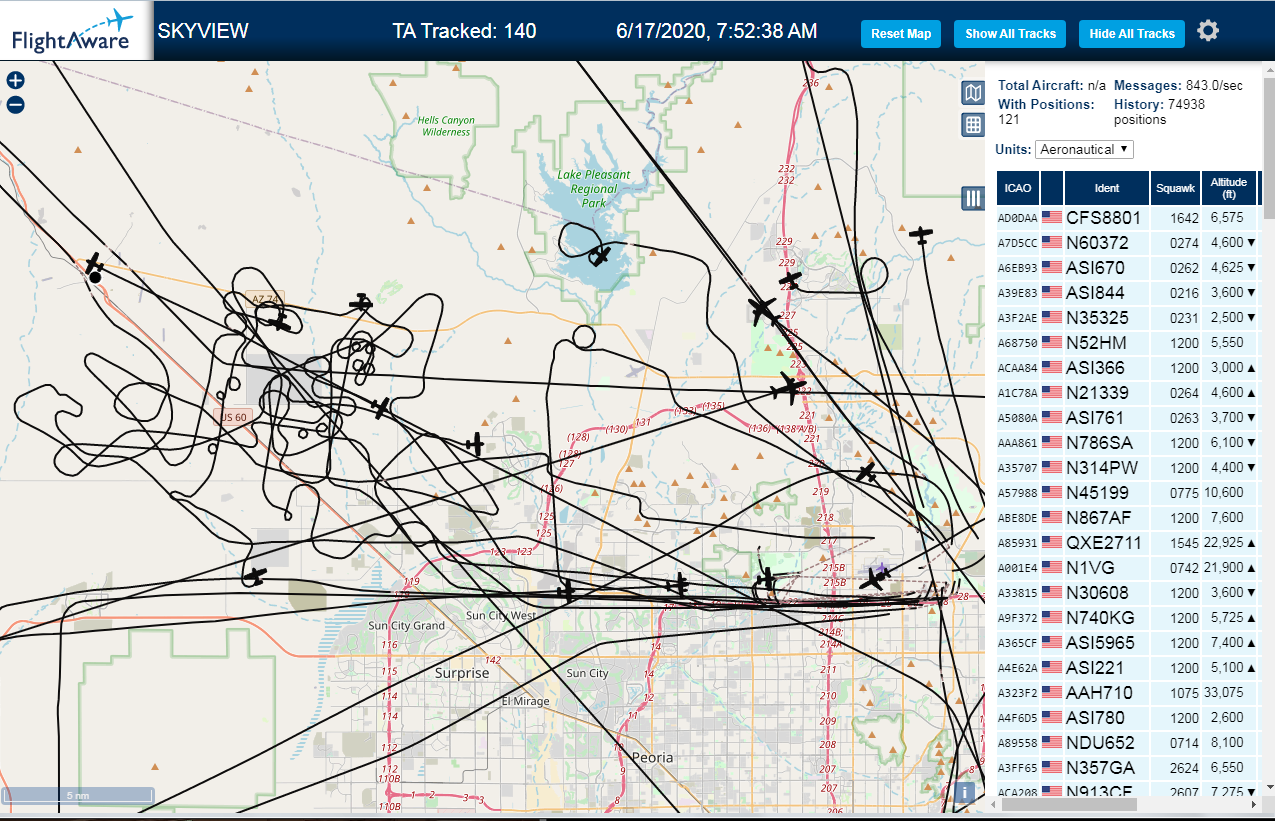Click Reset Map button
This screenshot has width=1275, height=821.
pyautogui.click(x=901, y=33)
